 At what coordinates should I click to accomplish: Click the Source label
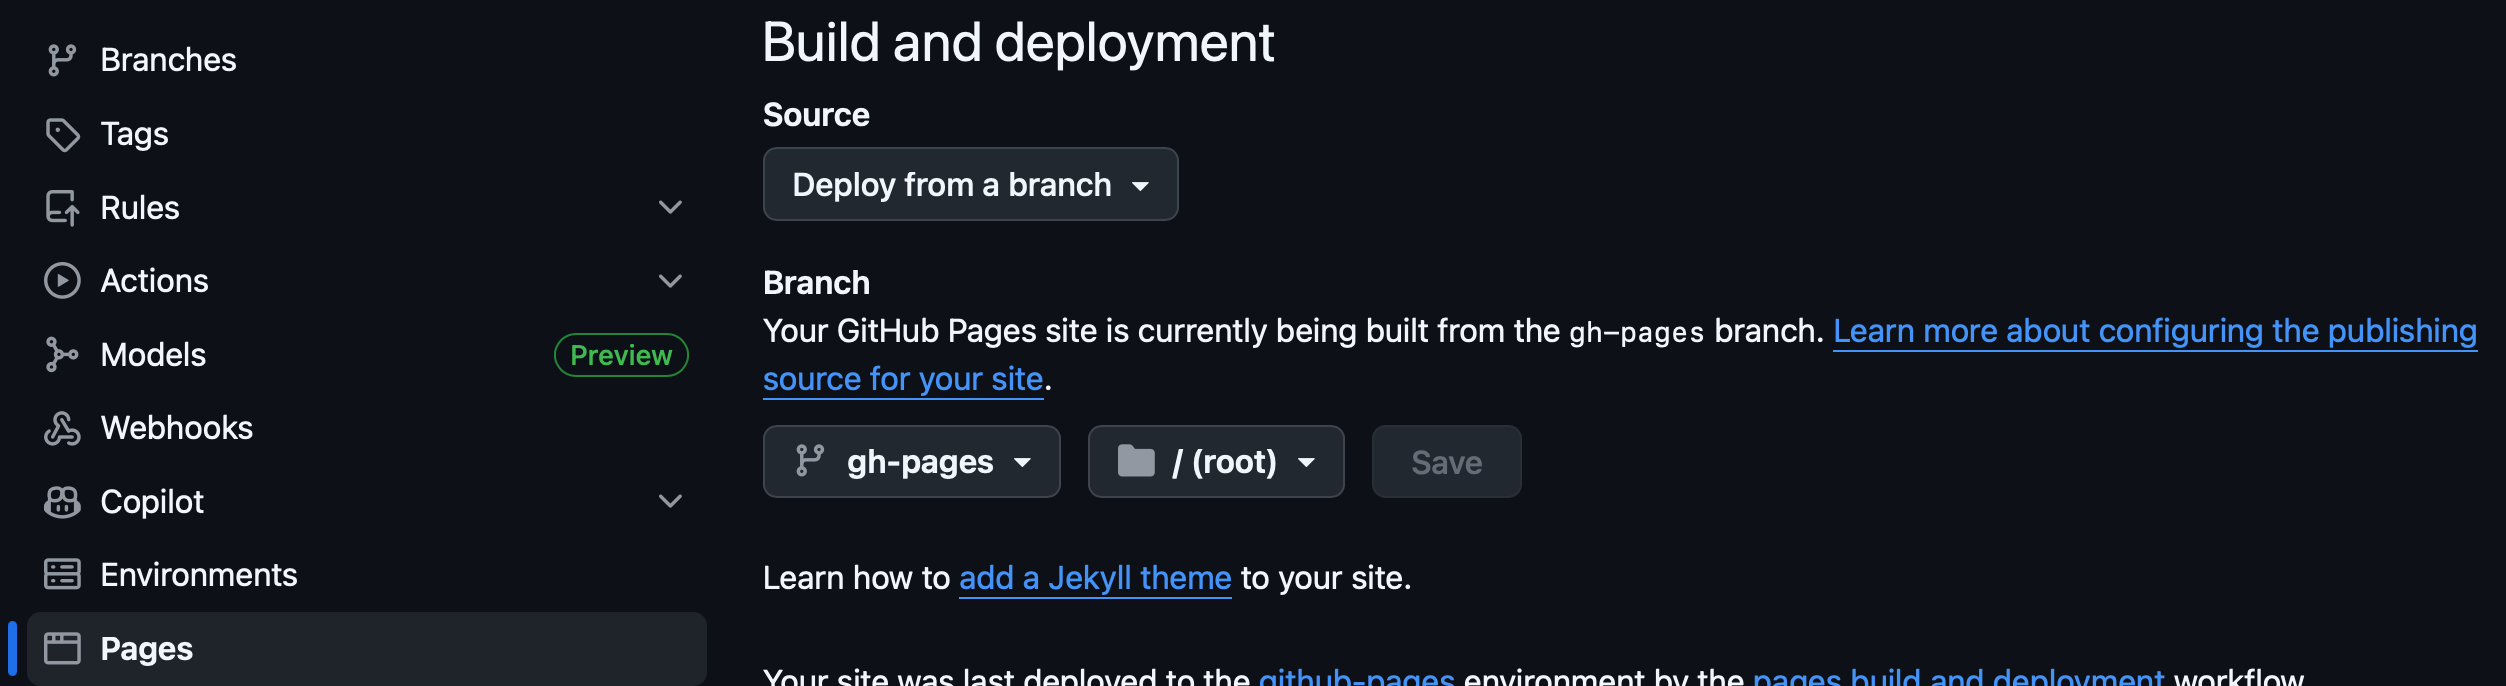coord(816,115)
